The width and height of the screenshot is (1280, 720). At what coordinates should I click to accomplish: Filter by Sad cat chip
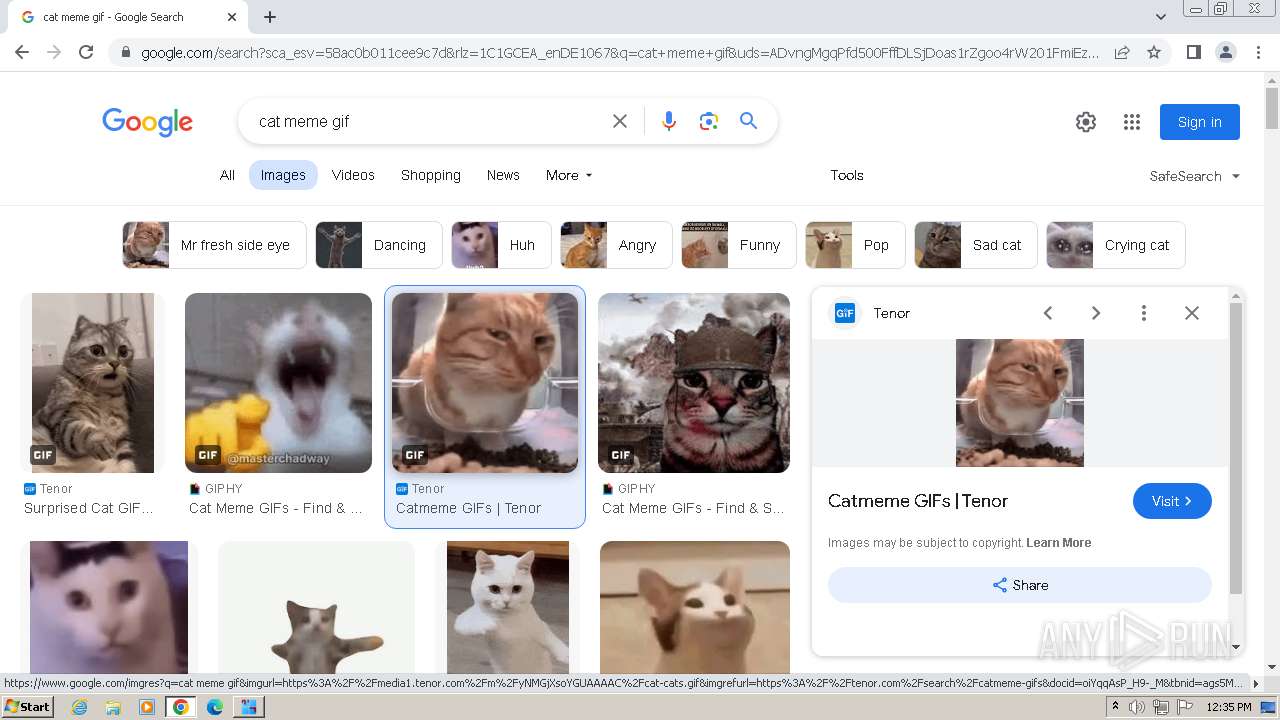[976, 245]
